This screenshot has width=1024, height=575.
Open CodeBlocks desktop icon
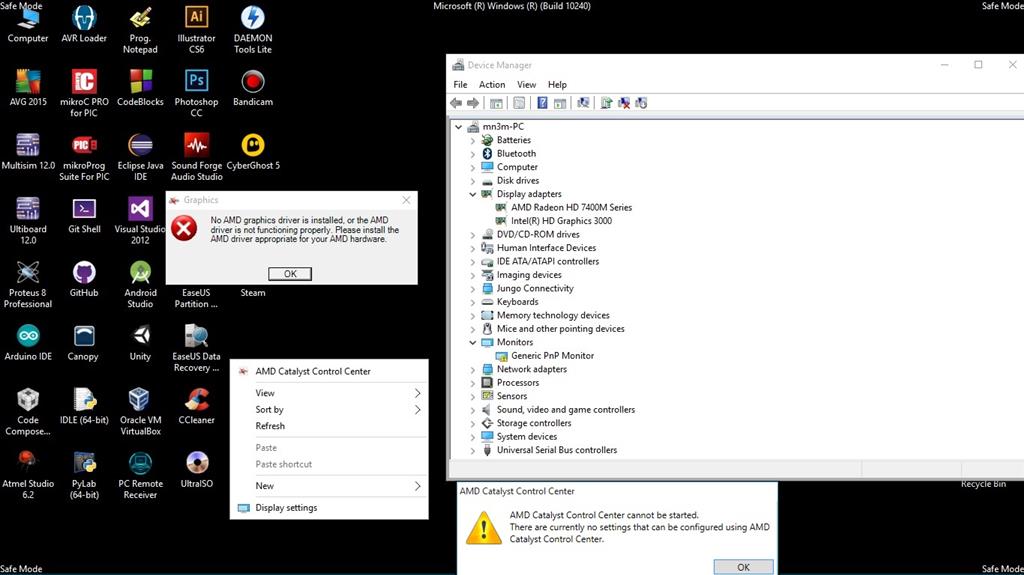pyautogui.click(x=140, y=88)
